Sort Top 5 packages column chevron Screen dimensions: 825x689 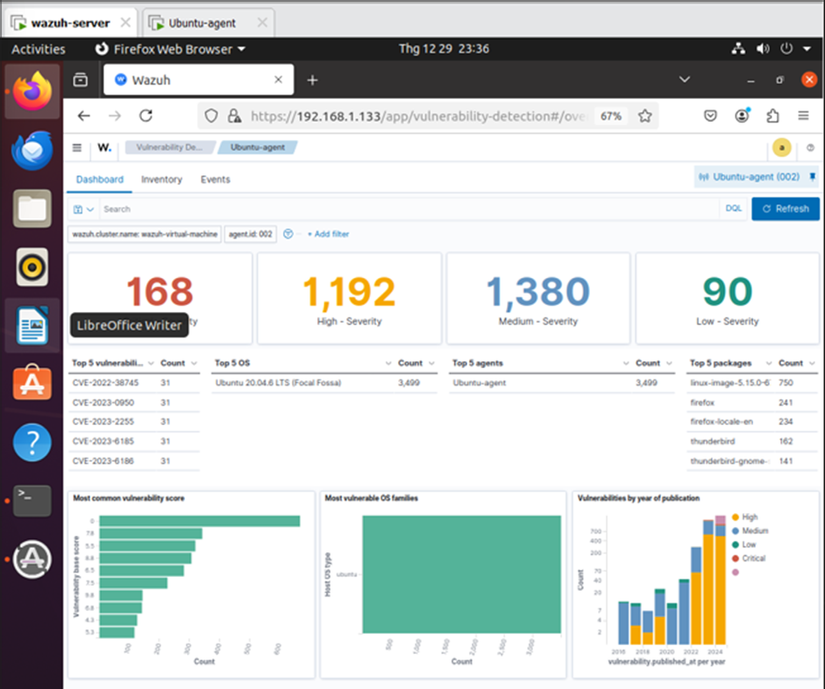point(769,363)
